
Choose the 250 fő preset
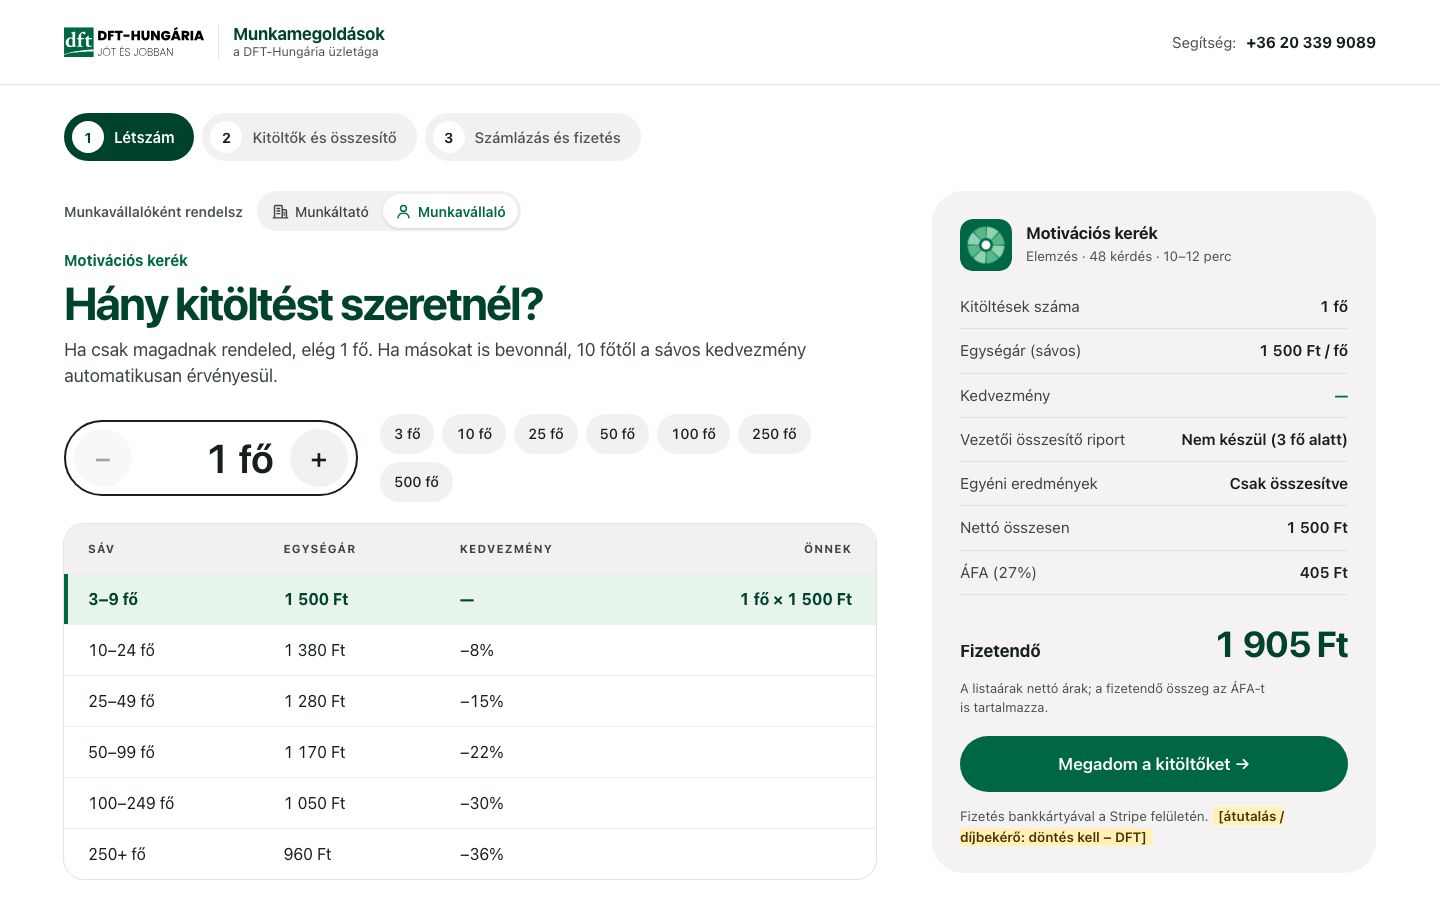(x=774, y=434)
